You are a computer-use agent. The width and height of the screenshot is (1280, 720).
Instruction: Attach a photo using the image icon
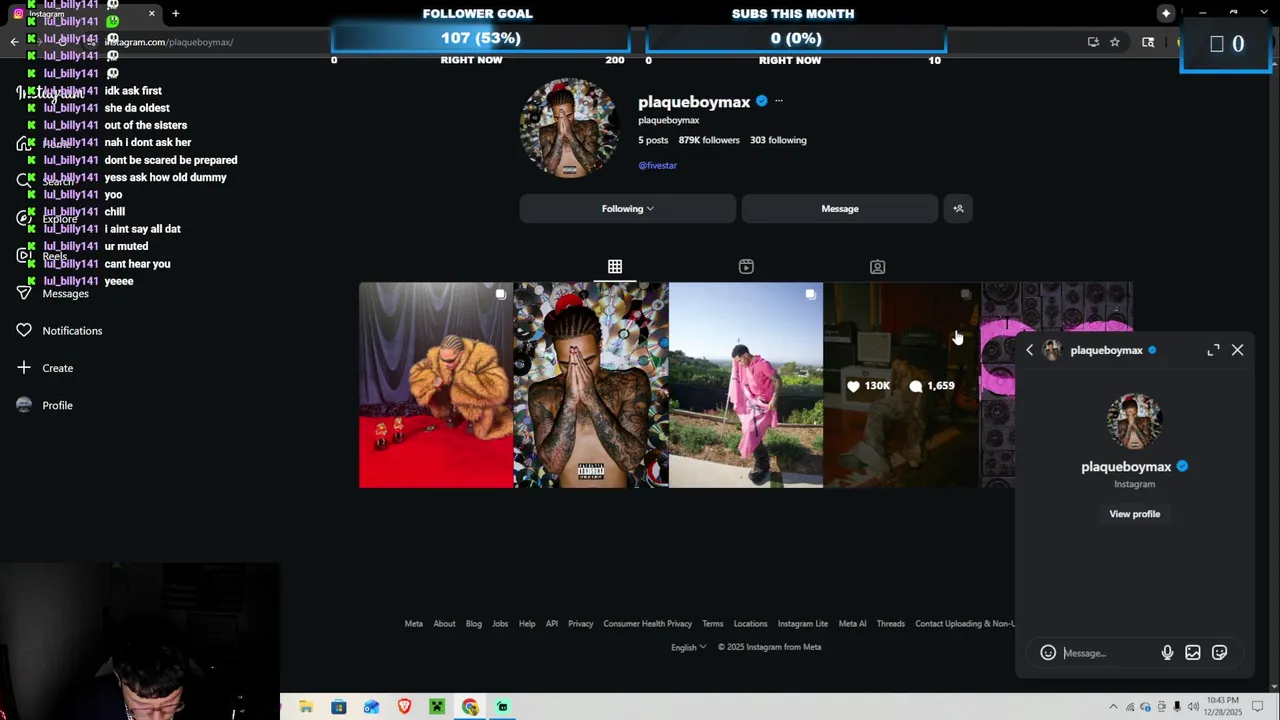coord(1193,653)
